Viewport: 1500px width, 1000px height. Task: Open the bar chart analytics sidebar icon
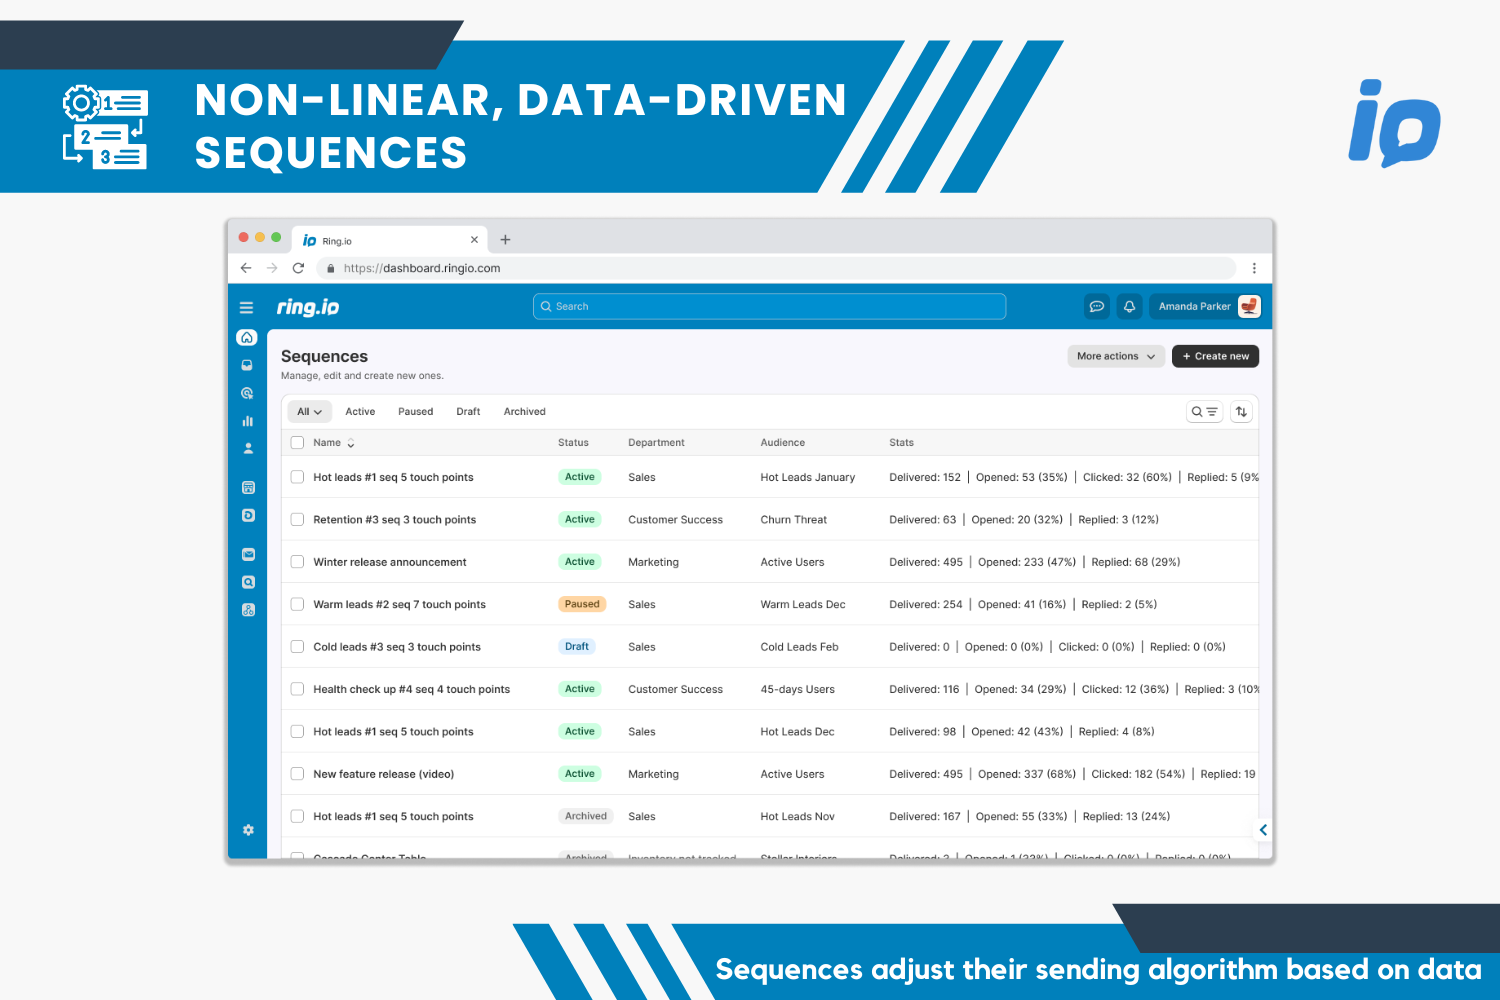point(247,421)
